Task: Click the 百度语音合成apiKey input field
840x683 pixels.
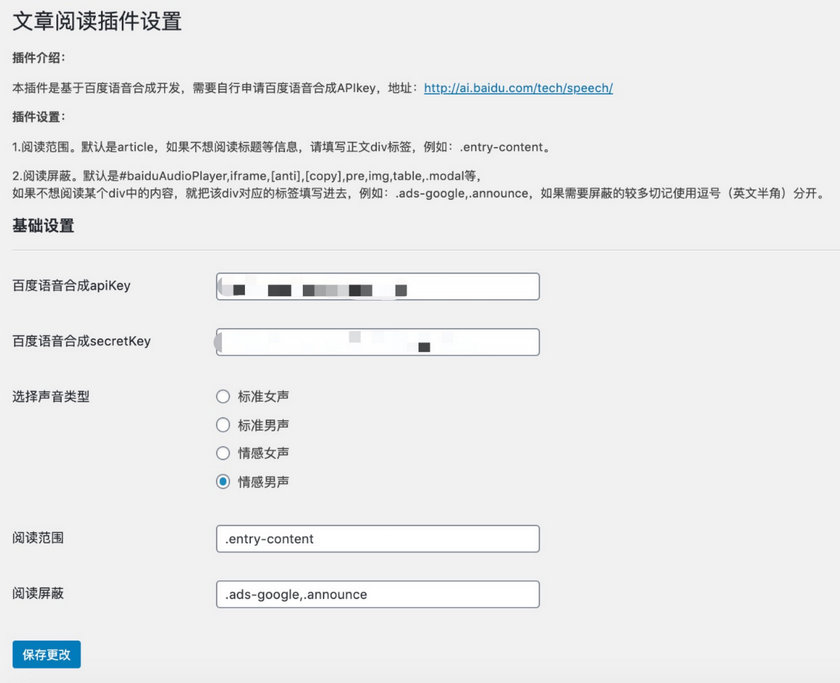Action: (377, 286)
